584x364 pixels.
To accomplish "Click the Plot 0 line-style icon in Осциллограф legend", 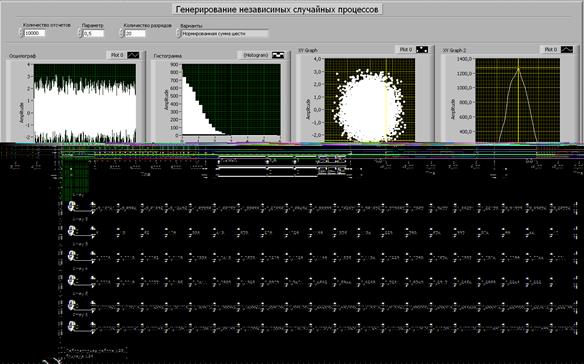I will pos(133,55).
